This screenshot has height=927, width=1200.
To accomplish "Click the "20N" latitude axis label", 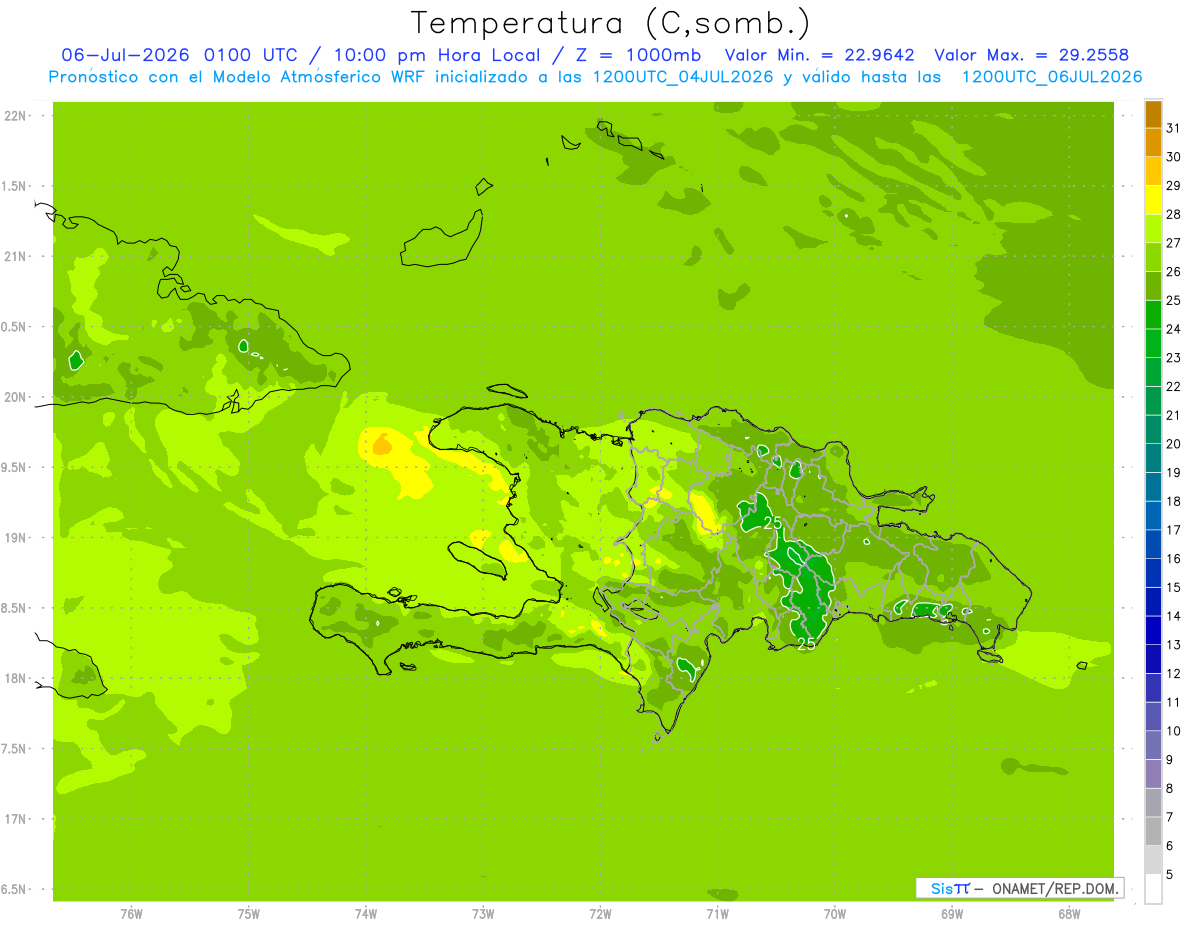I will coord(14,397).
